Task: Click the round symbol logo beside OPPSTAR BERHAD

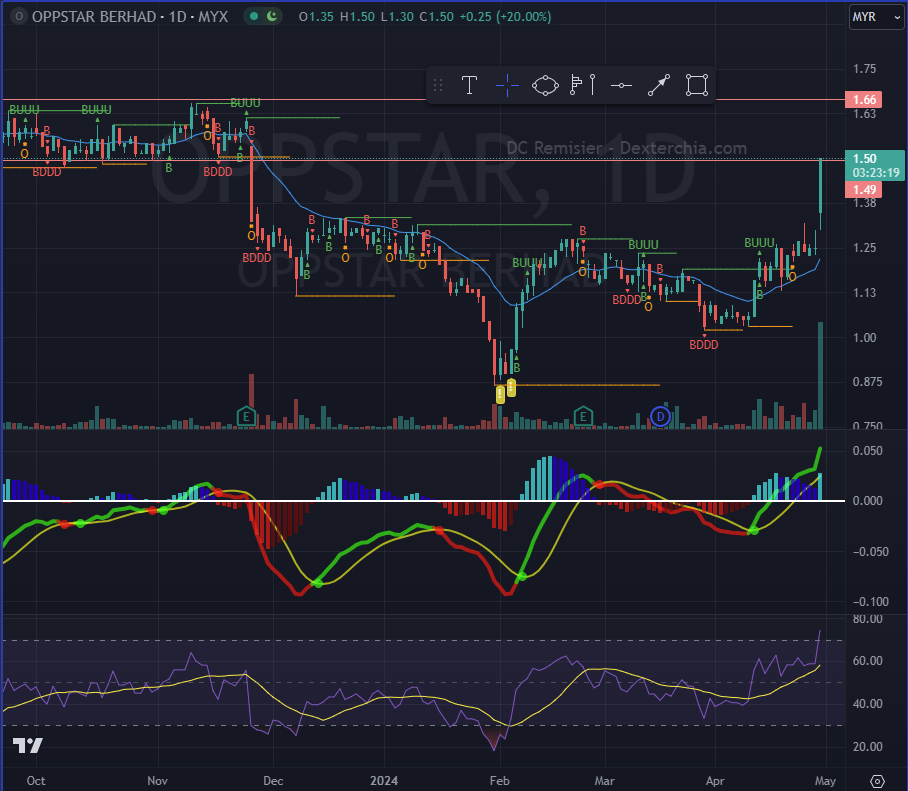Action: pos(19,16)
